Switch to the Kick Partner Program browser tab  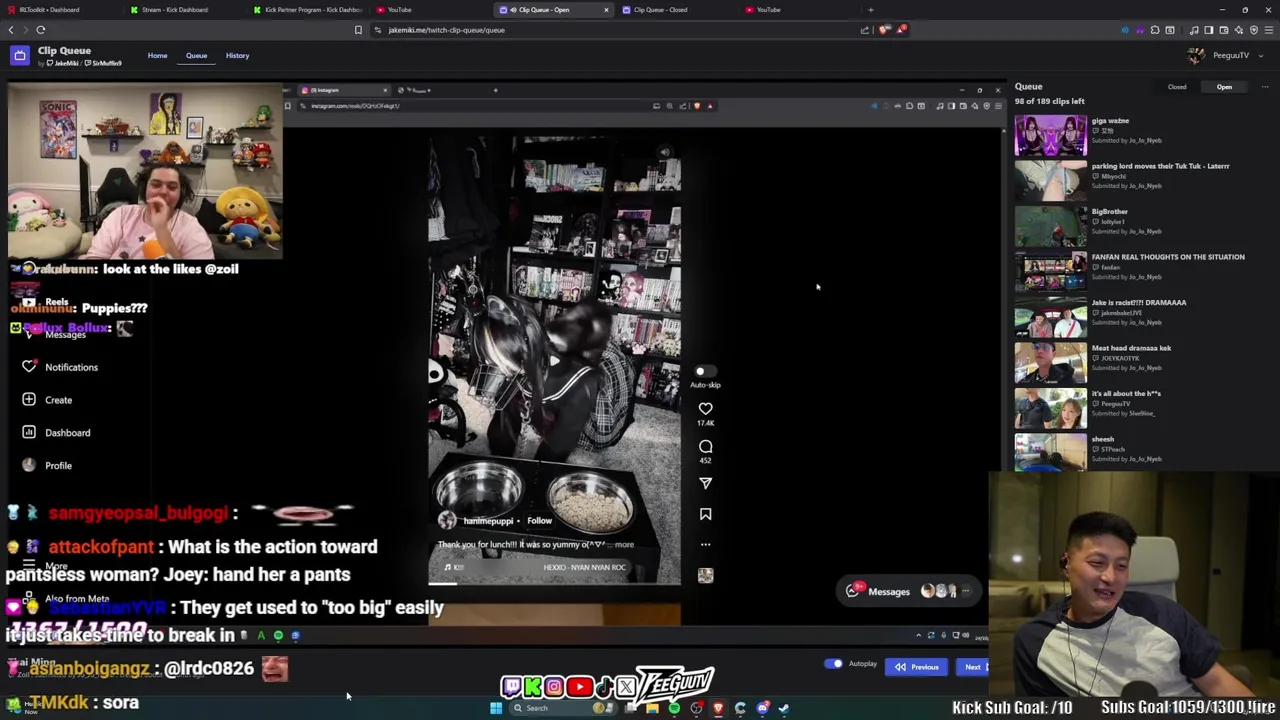click(308, 10)
